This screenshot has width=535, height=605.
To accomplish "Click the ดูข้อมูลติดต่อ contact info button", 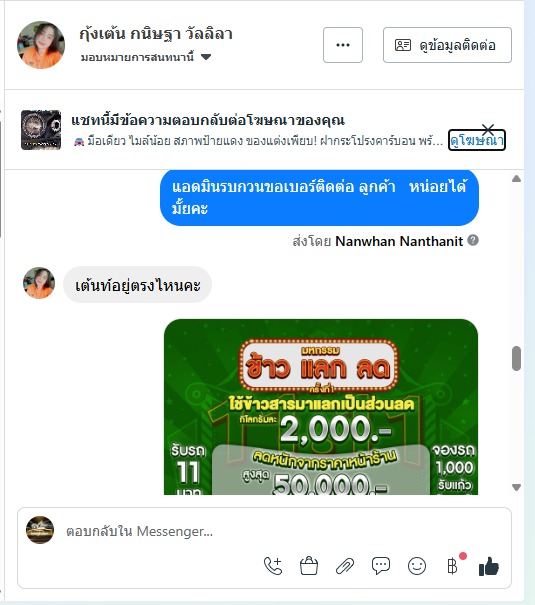I will (x=447, y=45).
